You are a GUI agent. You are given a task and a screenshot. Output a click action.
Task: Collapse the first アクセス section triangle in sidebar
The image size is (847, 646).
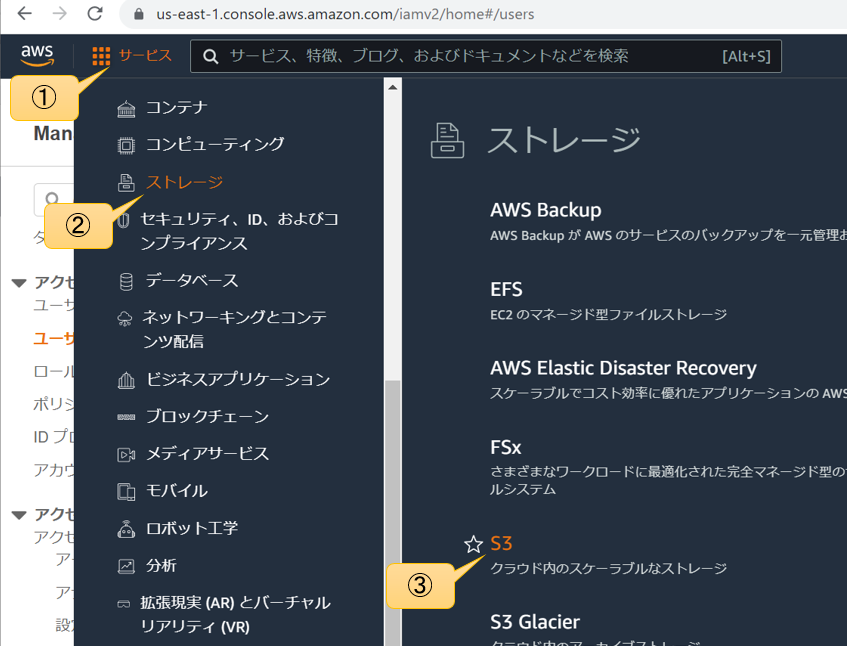click(x=19, y=282)
